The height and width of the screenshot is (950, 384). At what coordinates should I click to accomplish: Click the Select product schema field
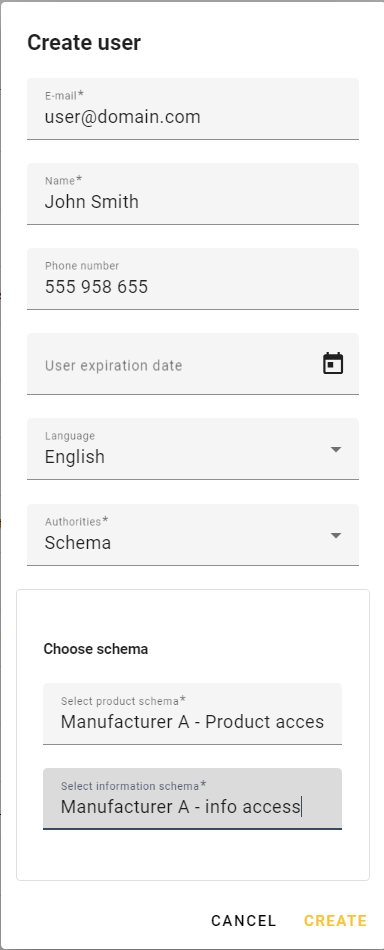point(193,714)
